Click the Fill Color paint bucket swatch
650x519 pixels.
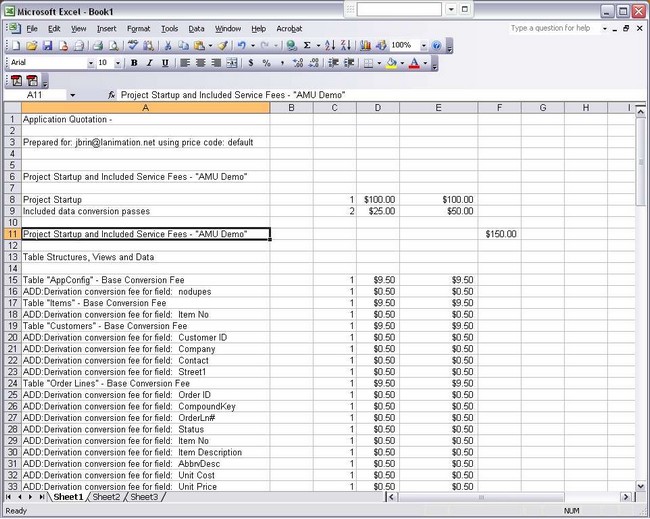click(x=391, y=63)
